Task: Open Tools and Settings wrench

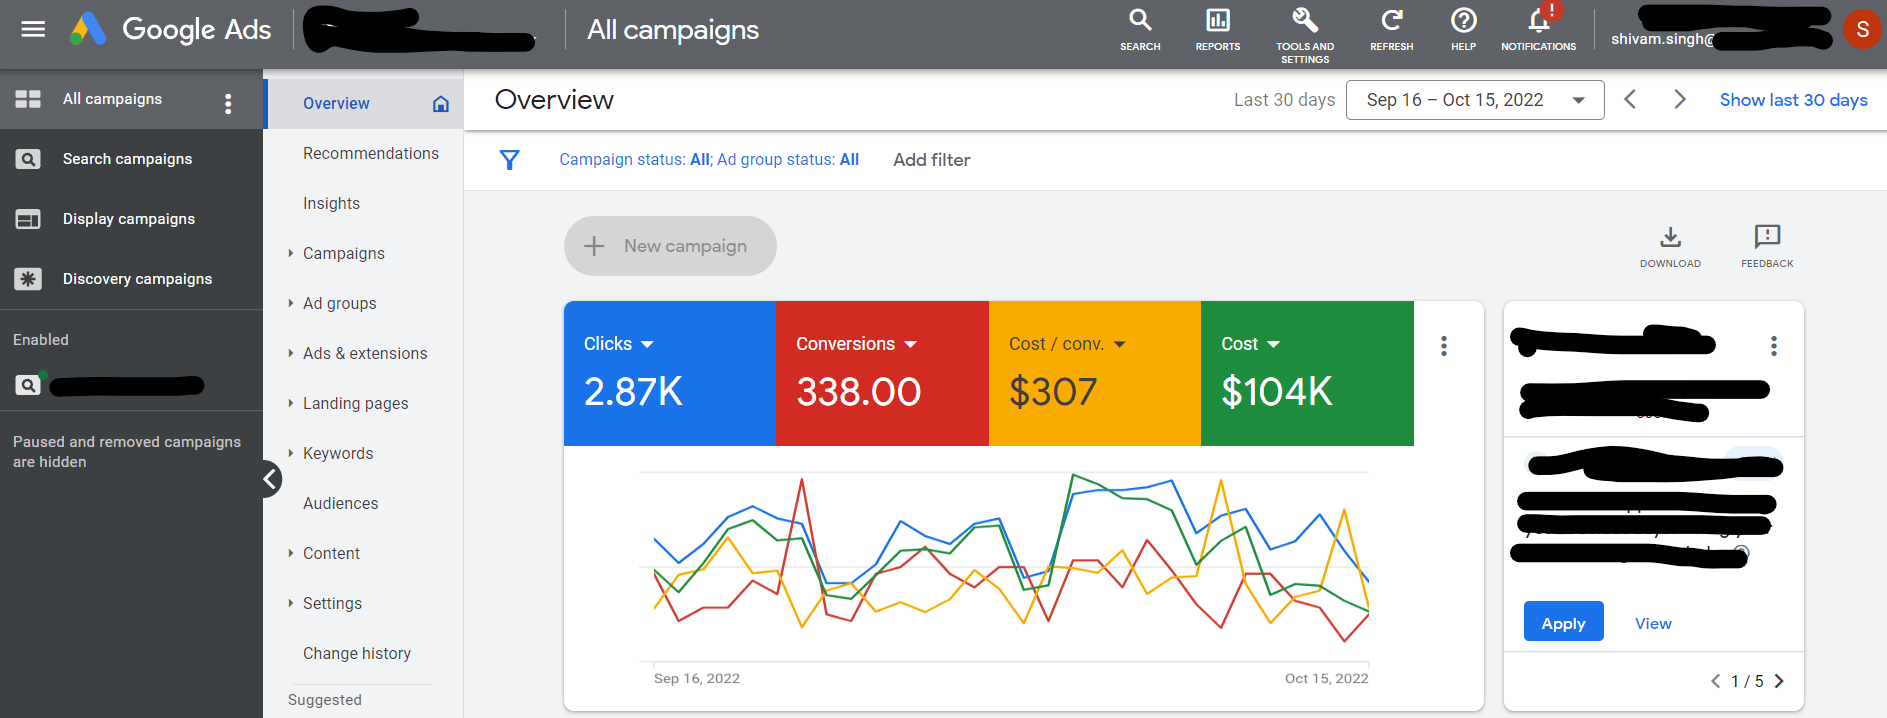Action: (x=1305, y=35)
